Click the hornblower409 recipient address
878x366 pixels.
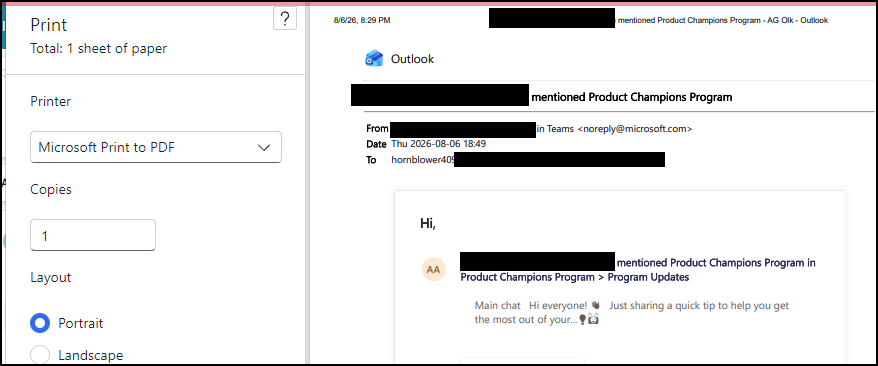423,160
